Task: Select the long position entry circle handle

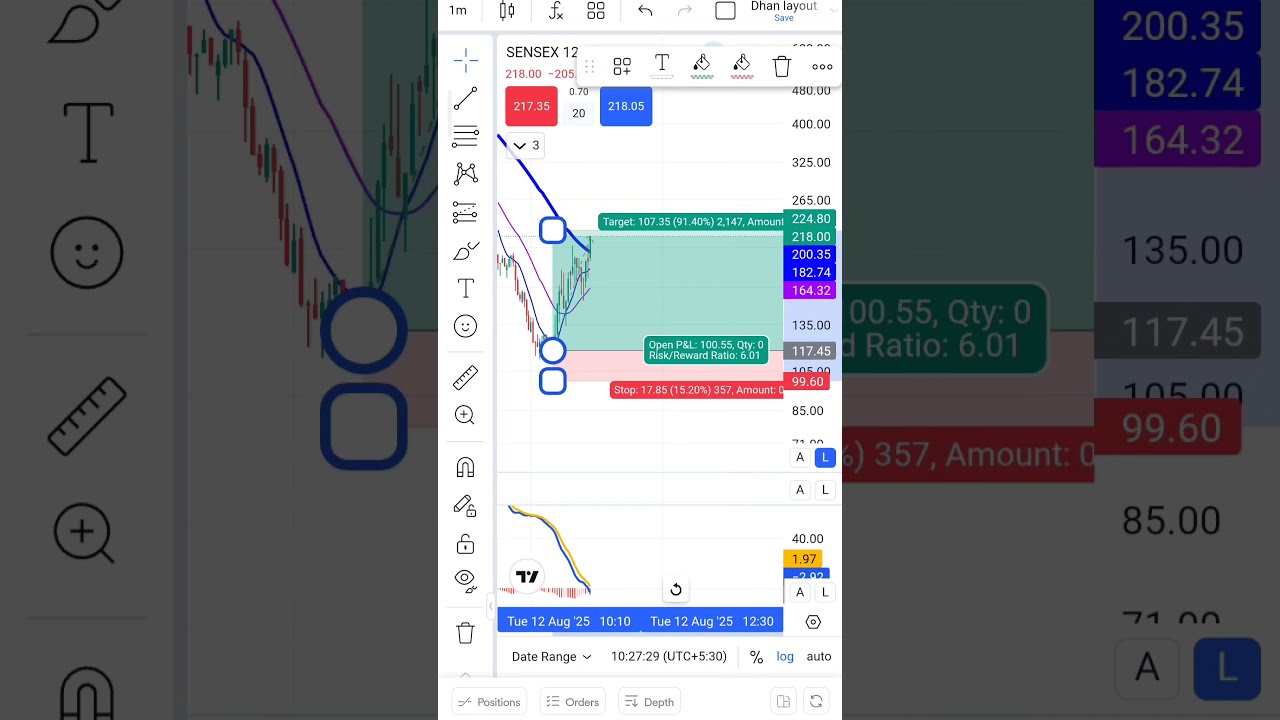Action: tap(553, 351)
